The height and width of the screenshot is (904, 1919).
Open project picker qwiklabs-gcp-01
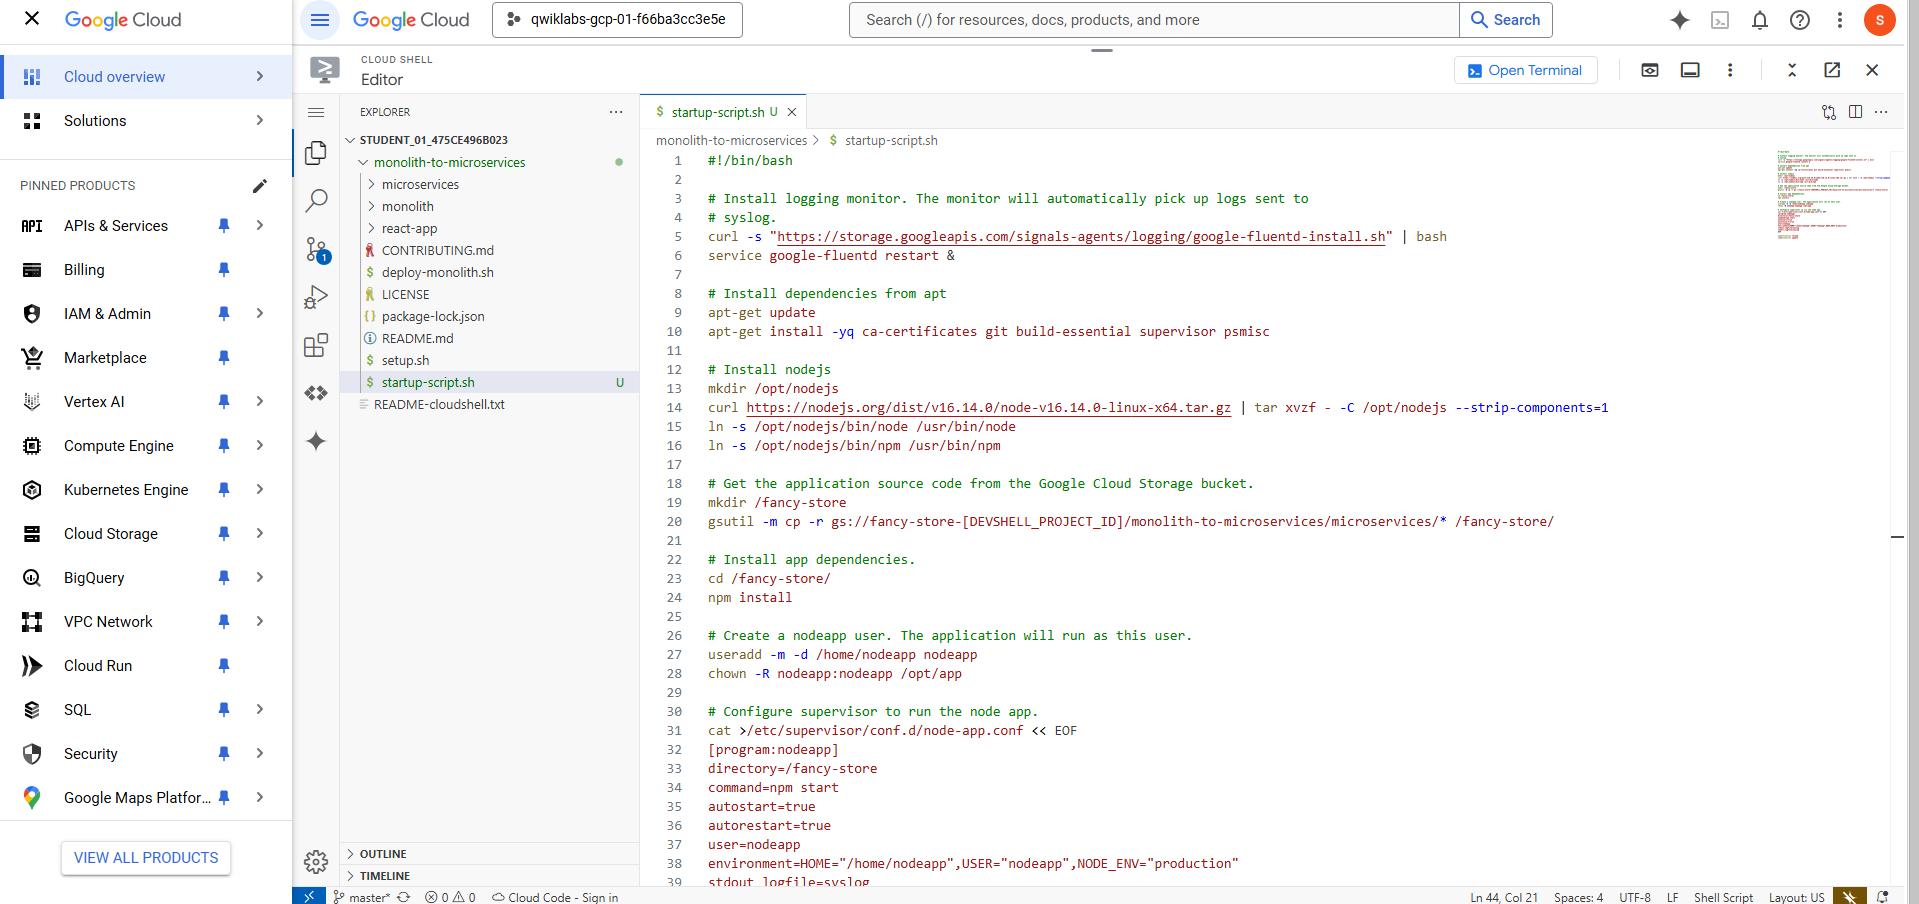click(x=617, y=20)
